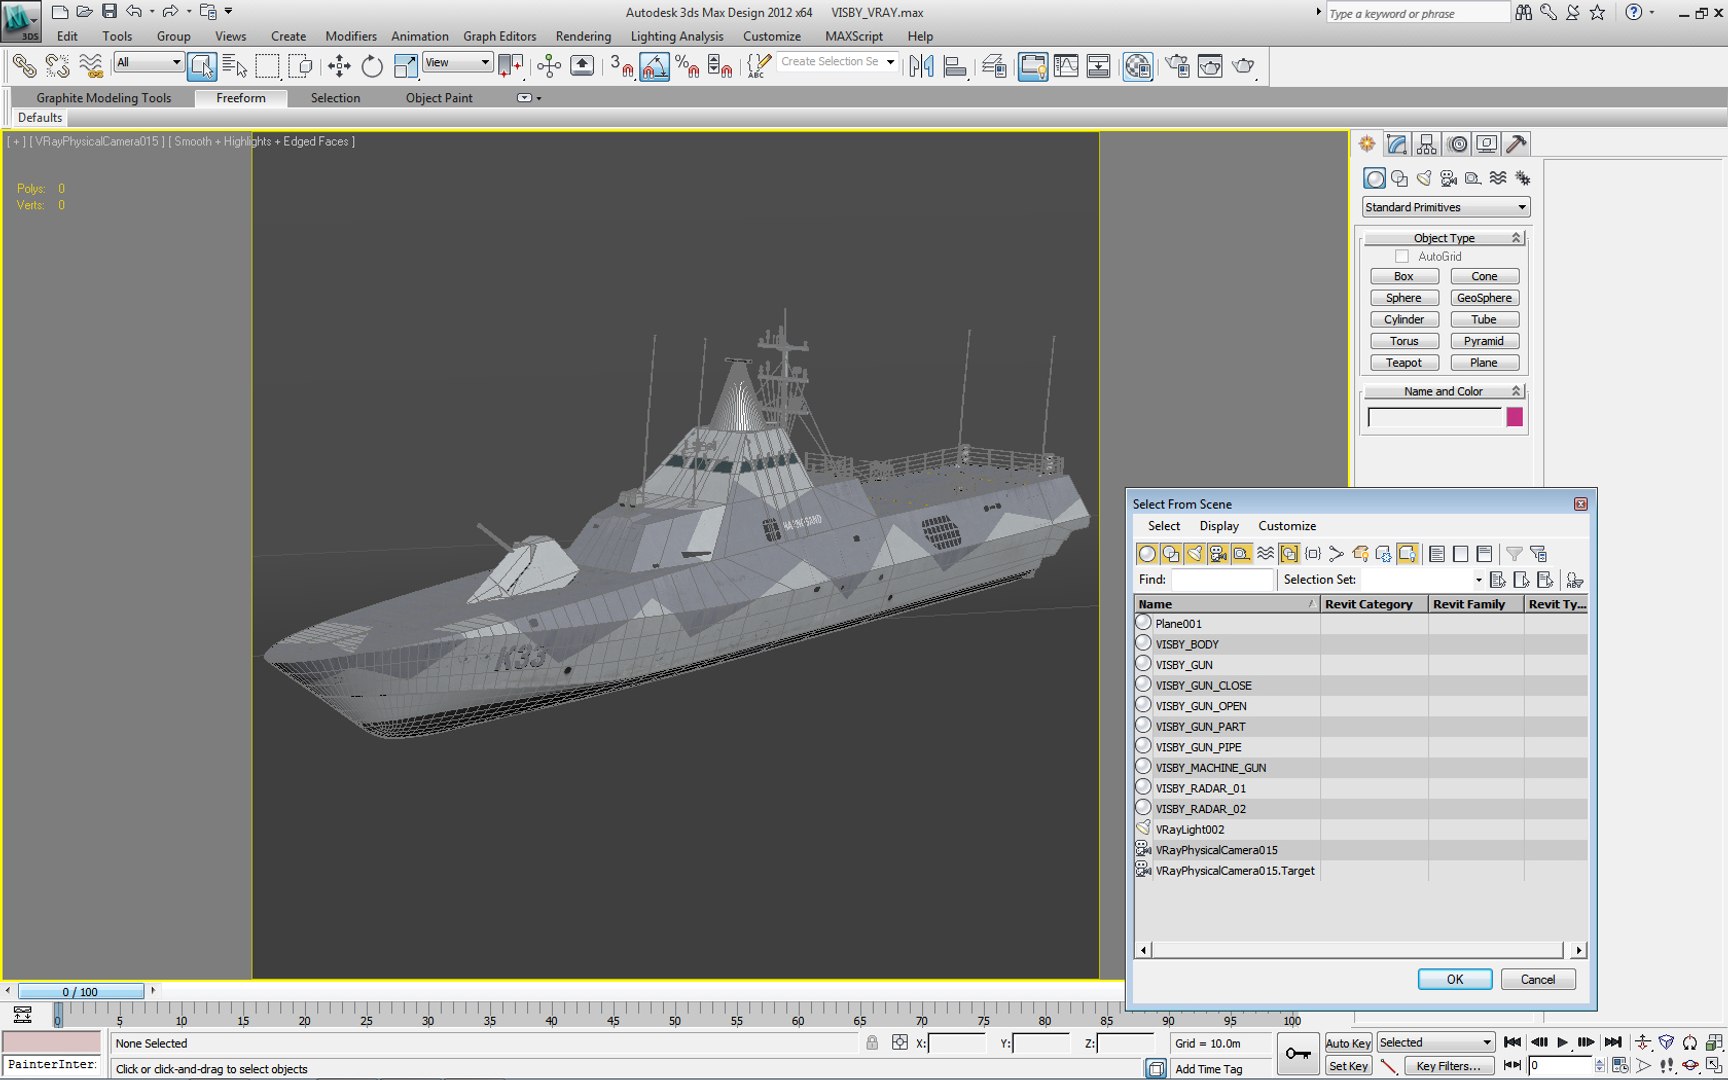Open the Render Setup dialog
Screen dimensions: 1728x1080
tap(1178, 66)
